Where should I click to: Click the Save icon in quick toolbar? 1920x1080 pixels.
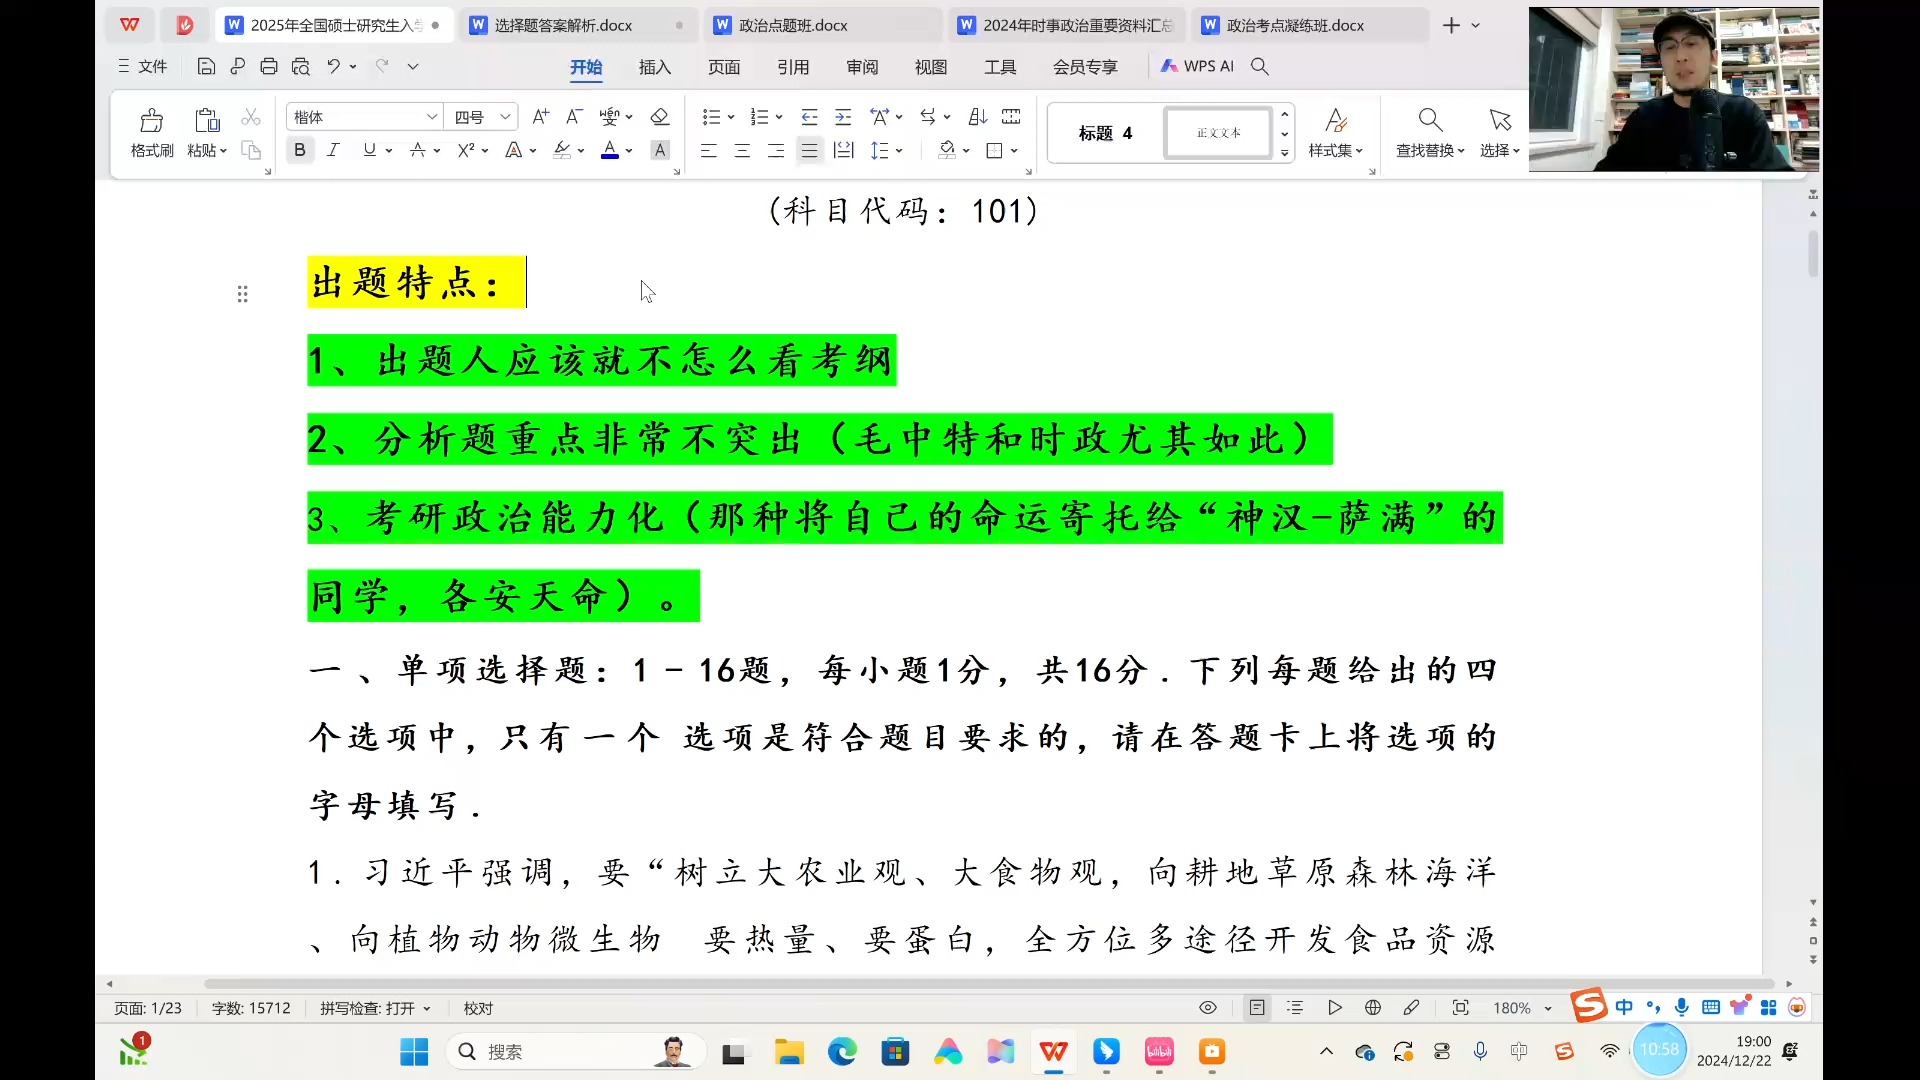(206, 66)
